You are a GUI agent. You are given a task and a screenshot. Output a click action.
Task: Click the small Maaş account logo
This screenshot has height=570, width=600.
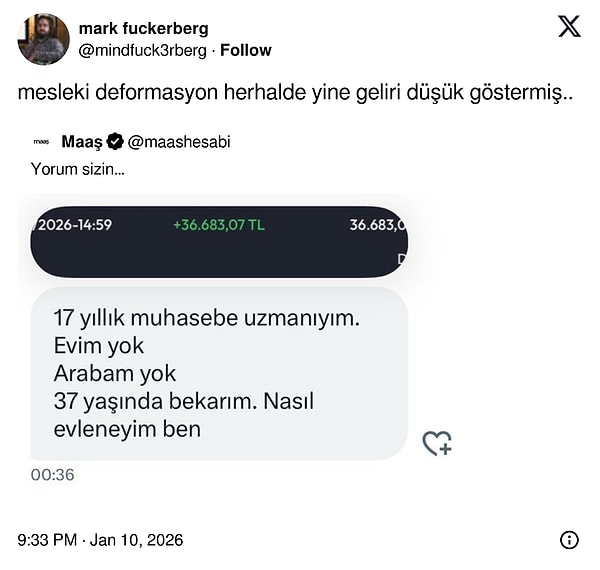41,142
